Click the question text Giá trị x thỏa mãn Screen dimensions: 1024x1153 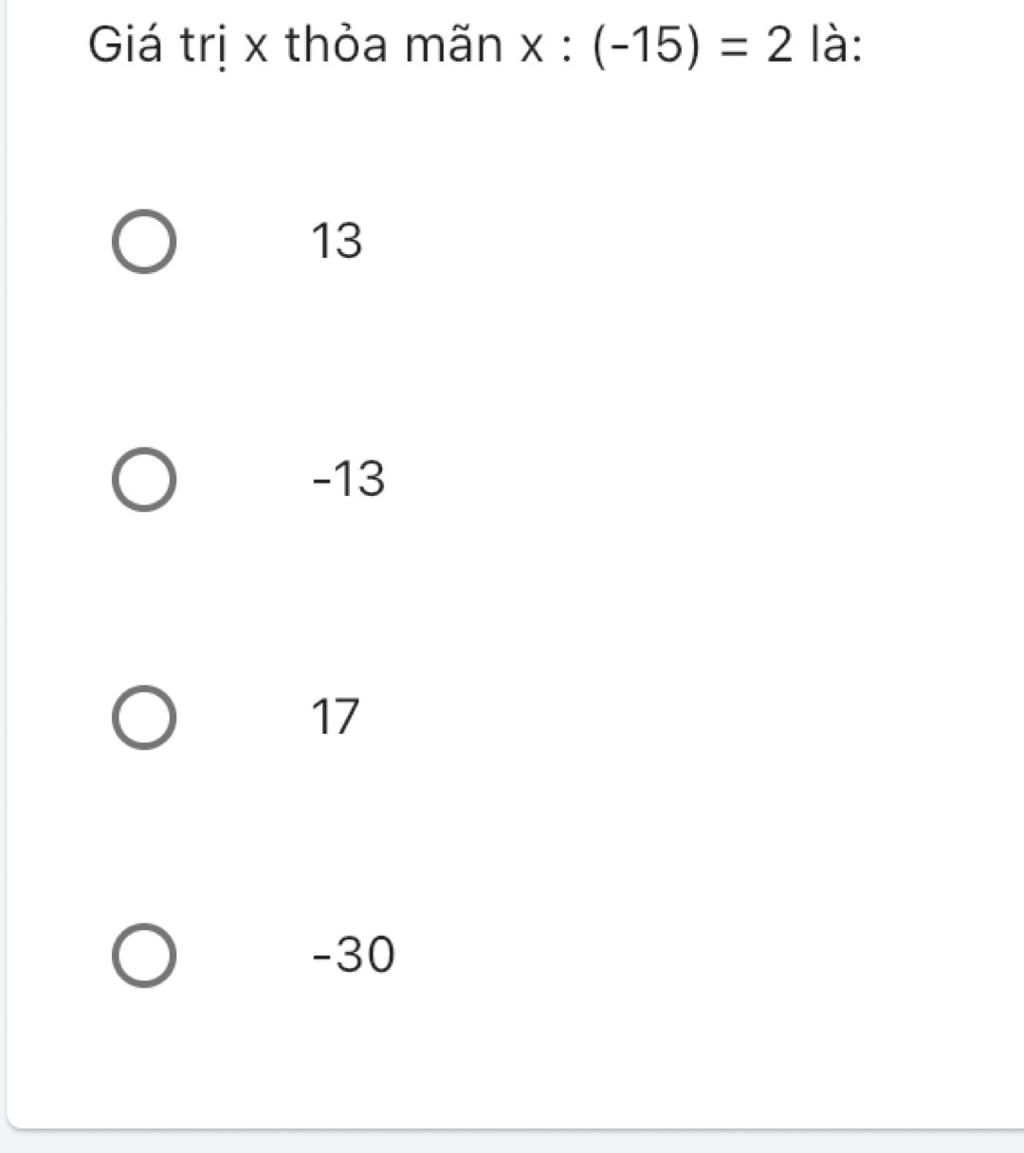pos(296,46)
